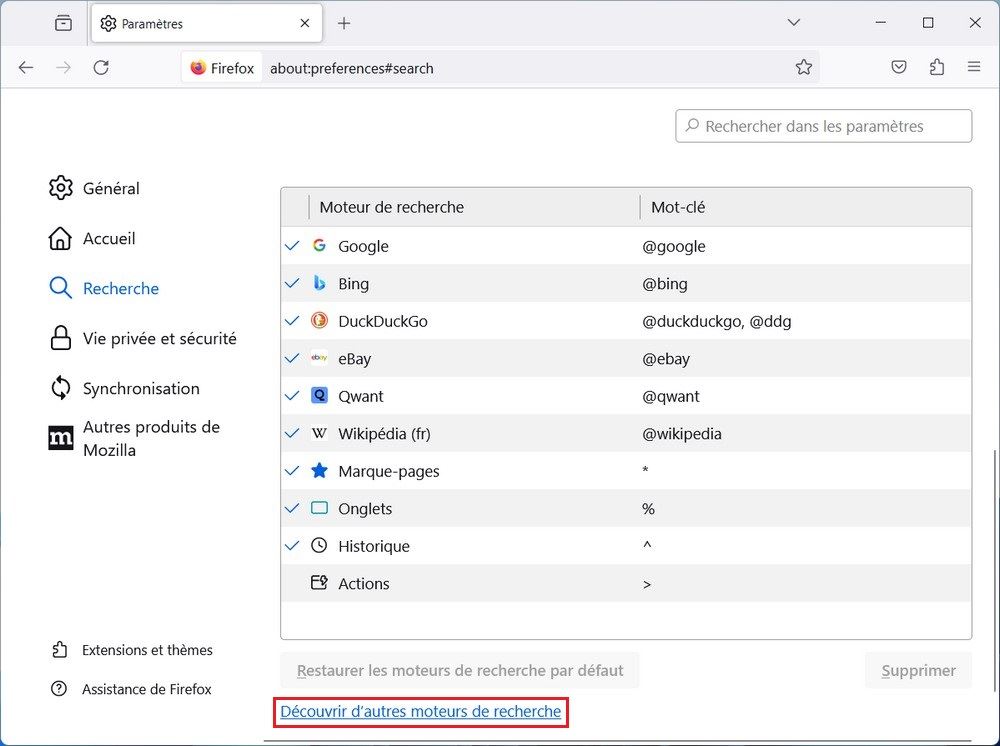Screen dimensions: 1000x746
Task: Uncheck the Google search engine checkmark
Action: [x=292, y=246]
